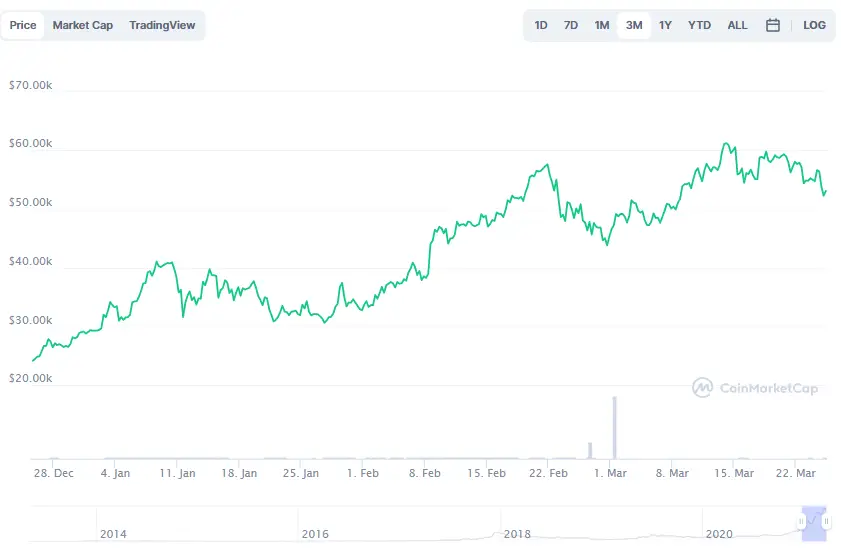841x554 pixels.
Task: Click the left handle of range navigator
Action: click(x=801, y=521)
